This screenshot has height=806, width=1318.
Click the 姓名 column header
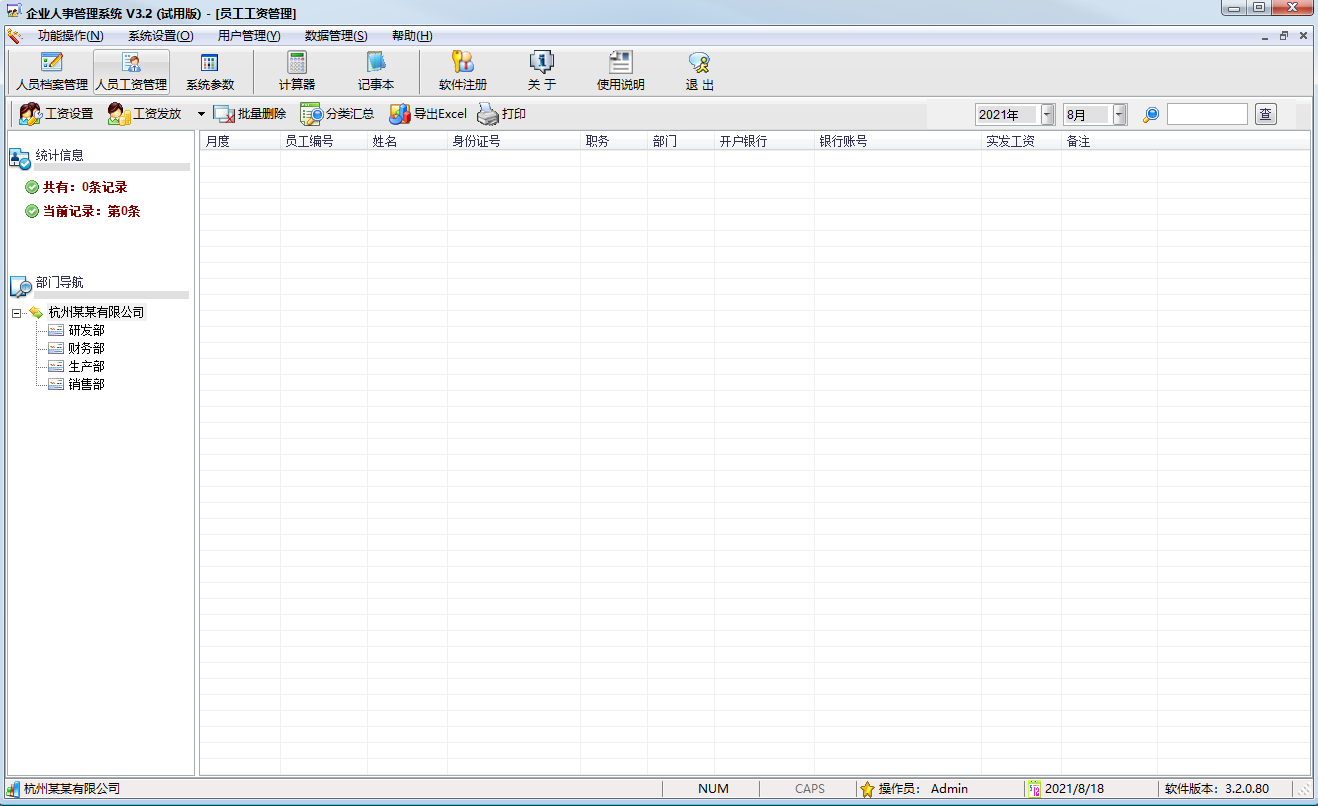[408, 142]
